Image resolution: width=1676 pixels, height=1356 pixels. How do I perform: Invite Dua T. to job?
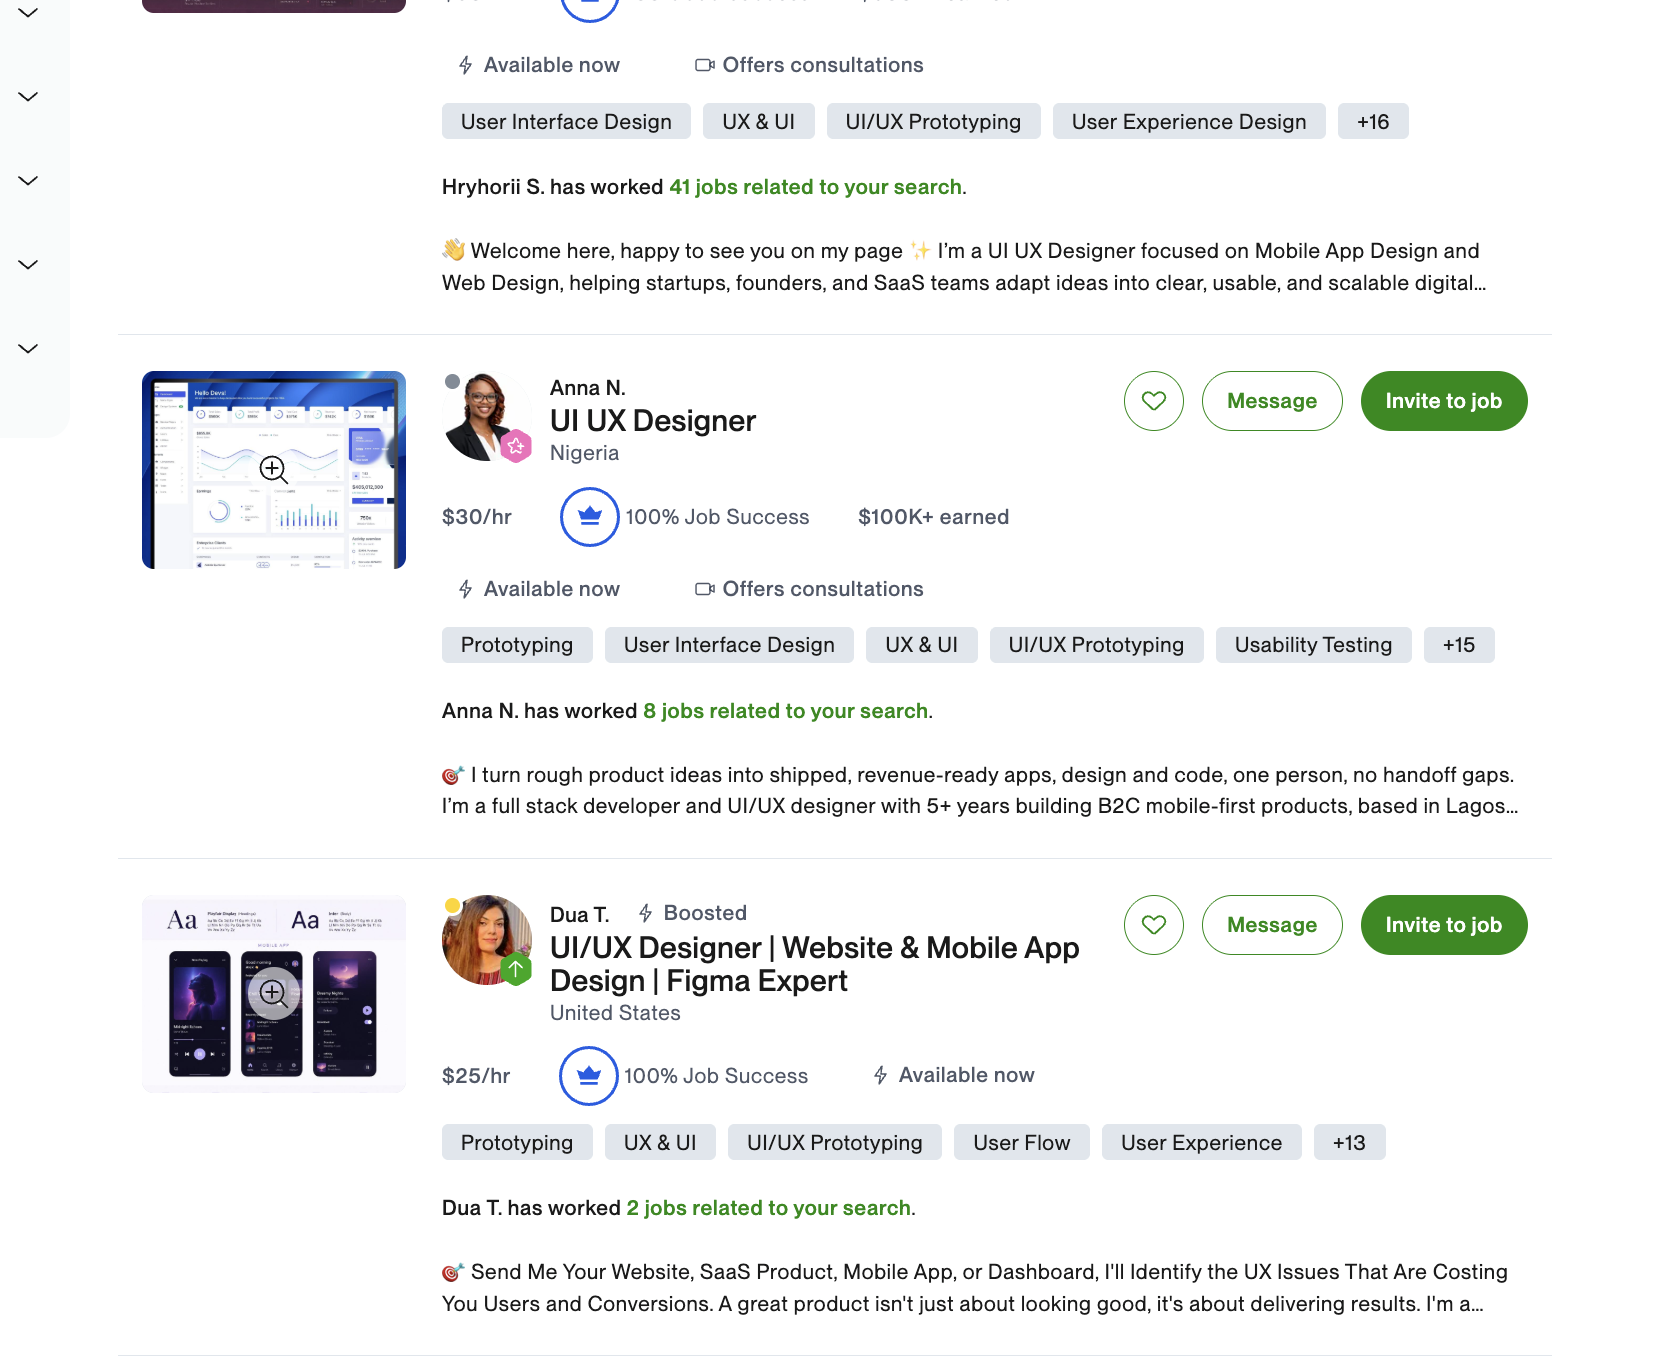pyautogui.click(x=1444, y=925)
